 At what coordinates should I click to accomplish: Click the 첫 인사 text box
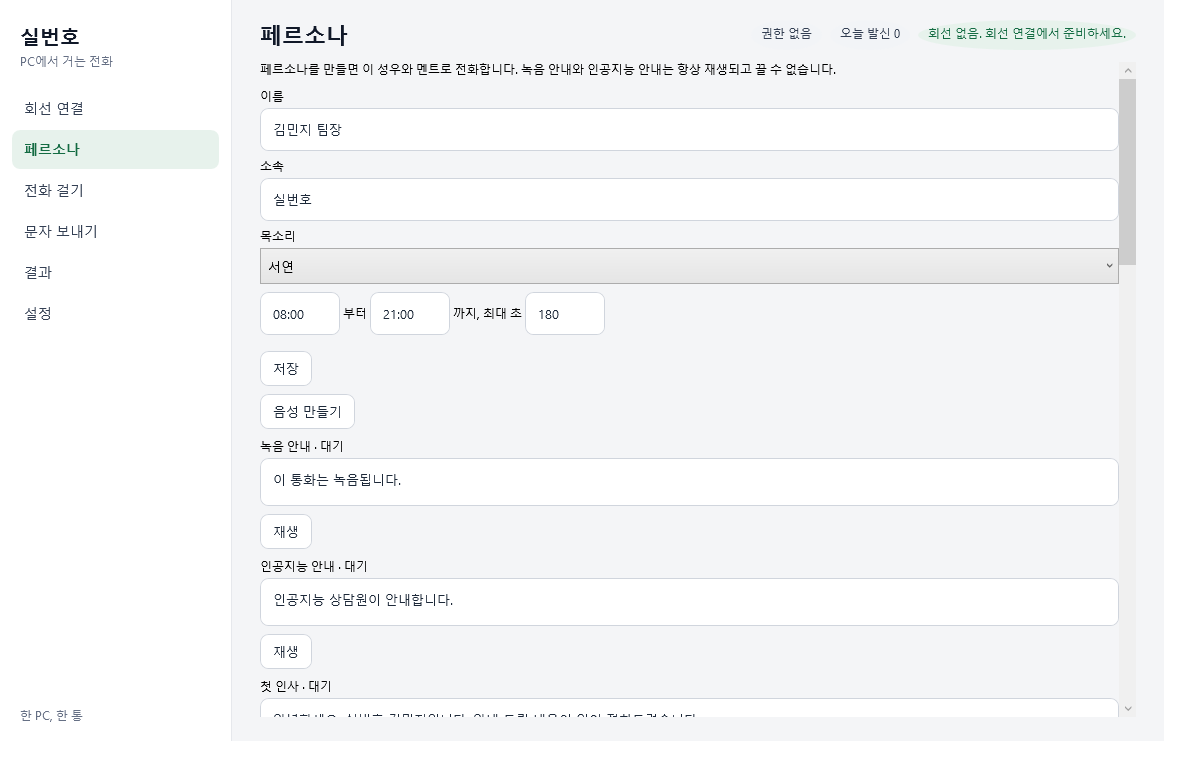(x=689, y=708)
